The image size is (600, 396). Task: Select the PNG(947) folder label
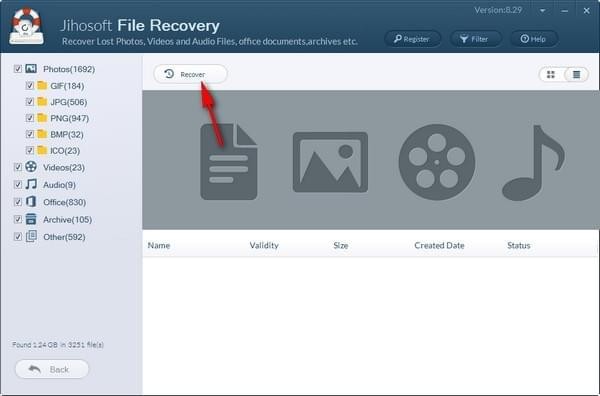70,118
